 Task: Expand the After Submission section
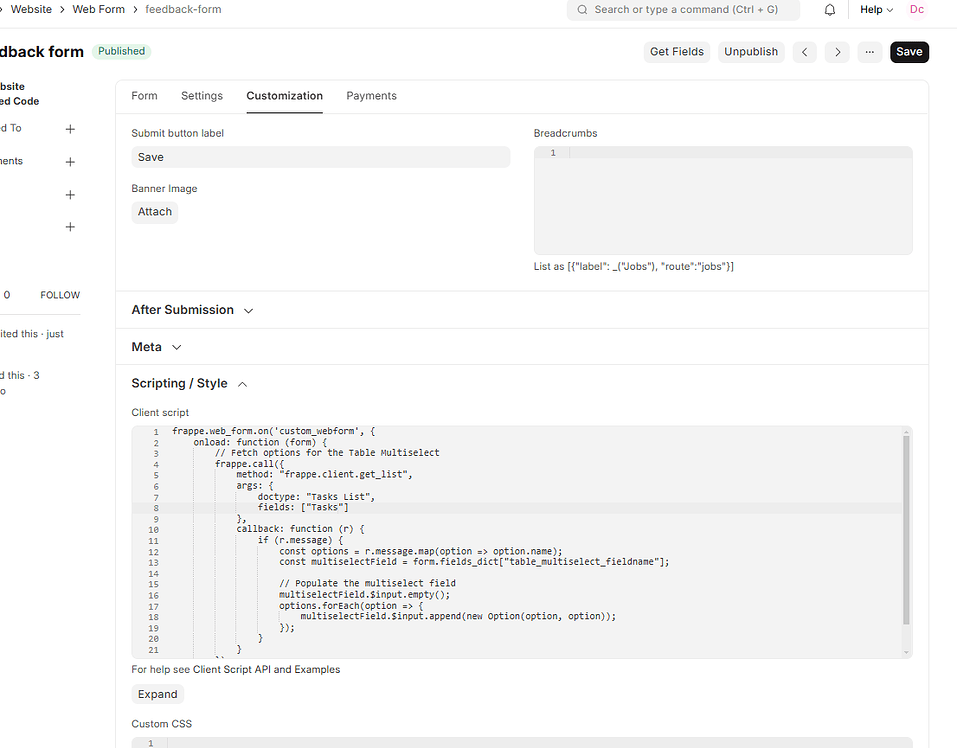192,310
